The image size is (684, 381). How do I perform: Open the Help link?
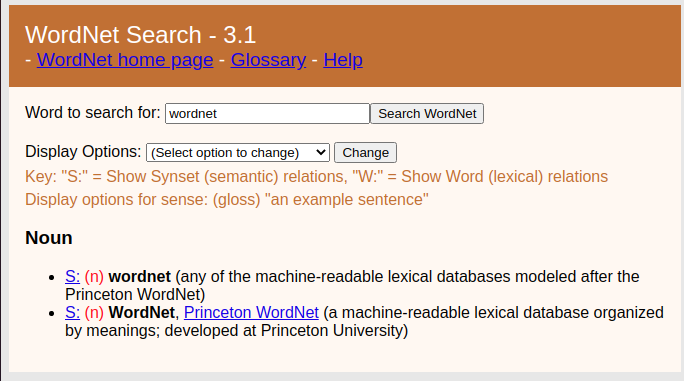click(343, 60)
